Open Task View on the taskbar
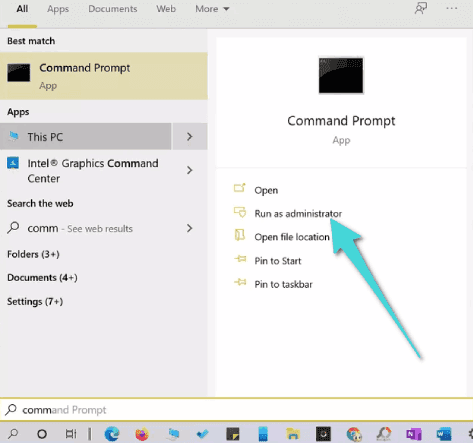 (71, 434)
